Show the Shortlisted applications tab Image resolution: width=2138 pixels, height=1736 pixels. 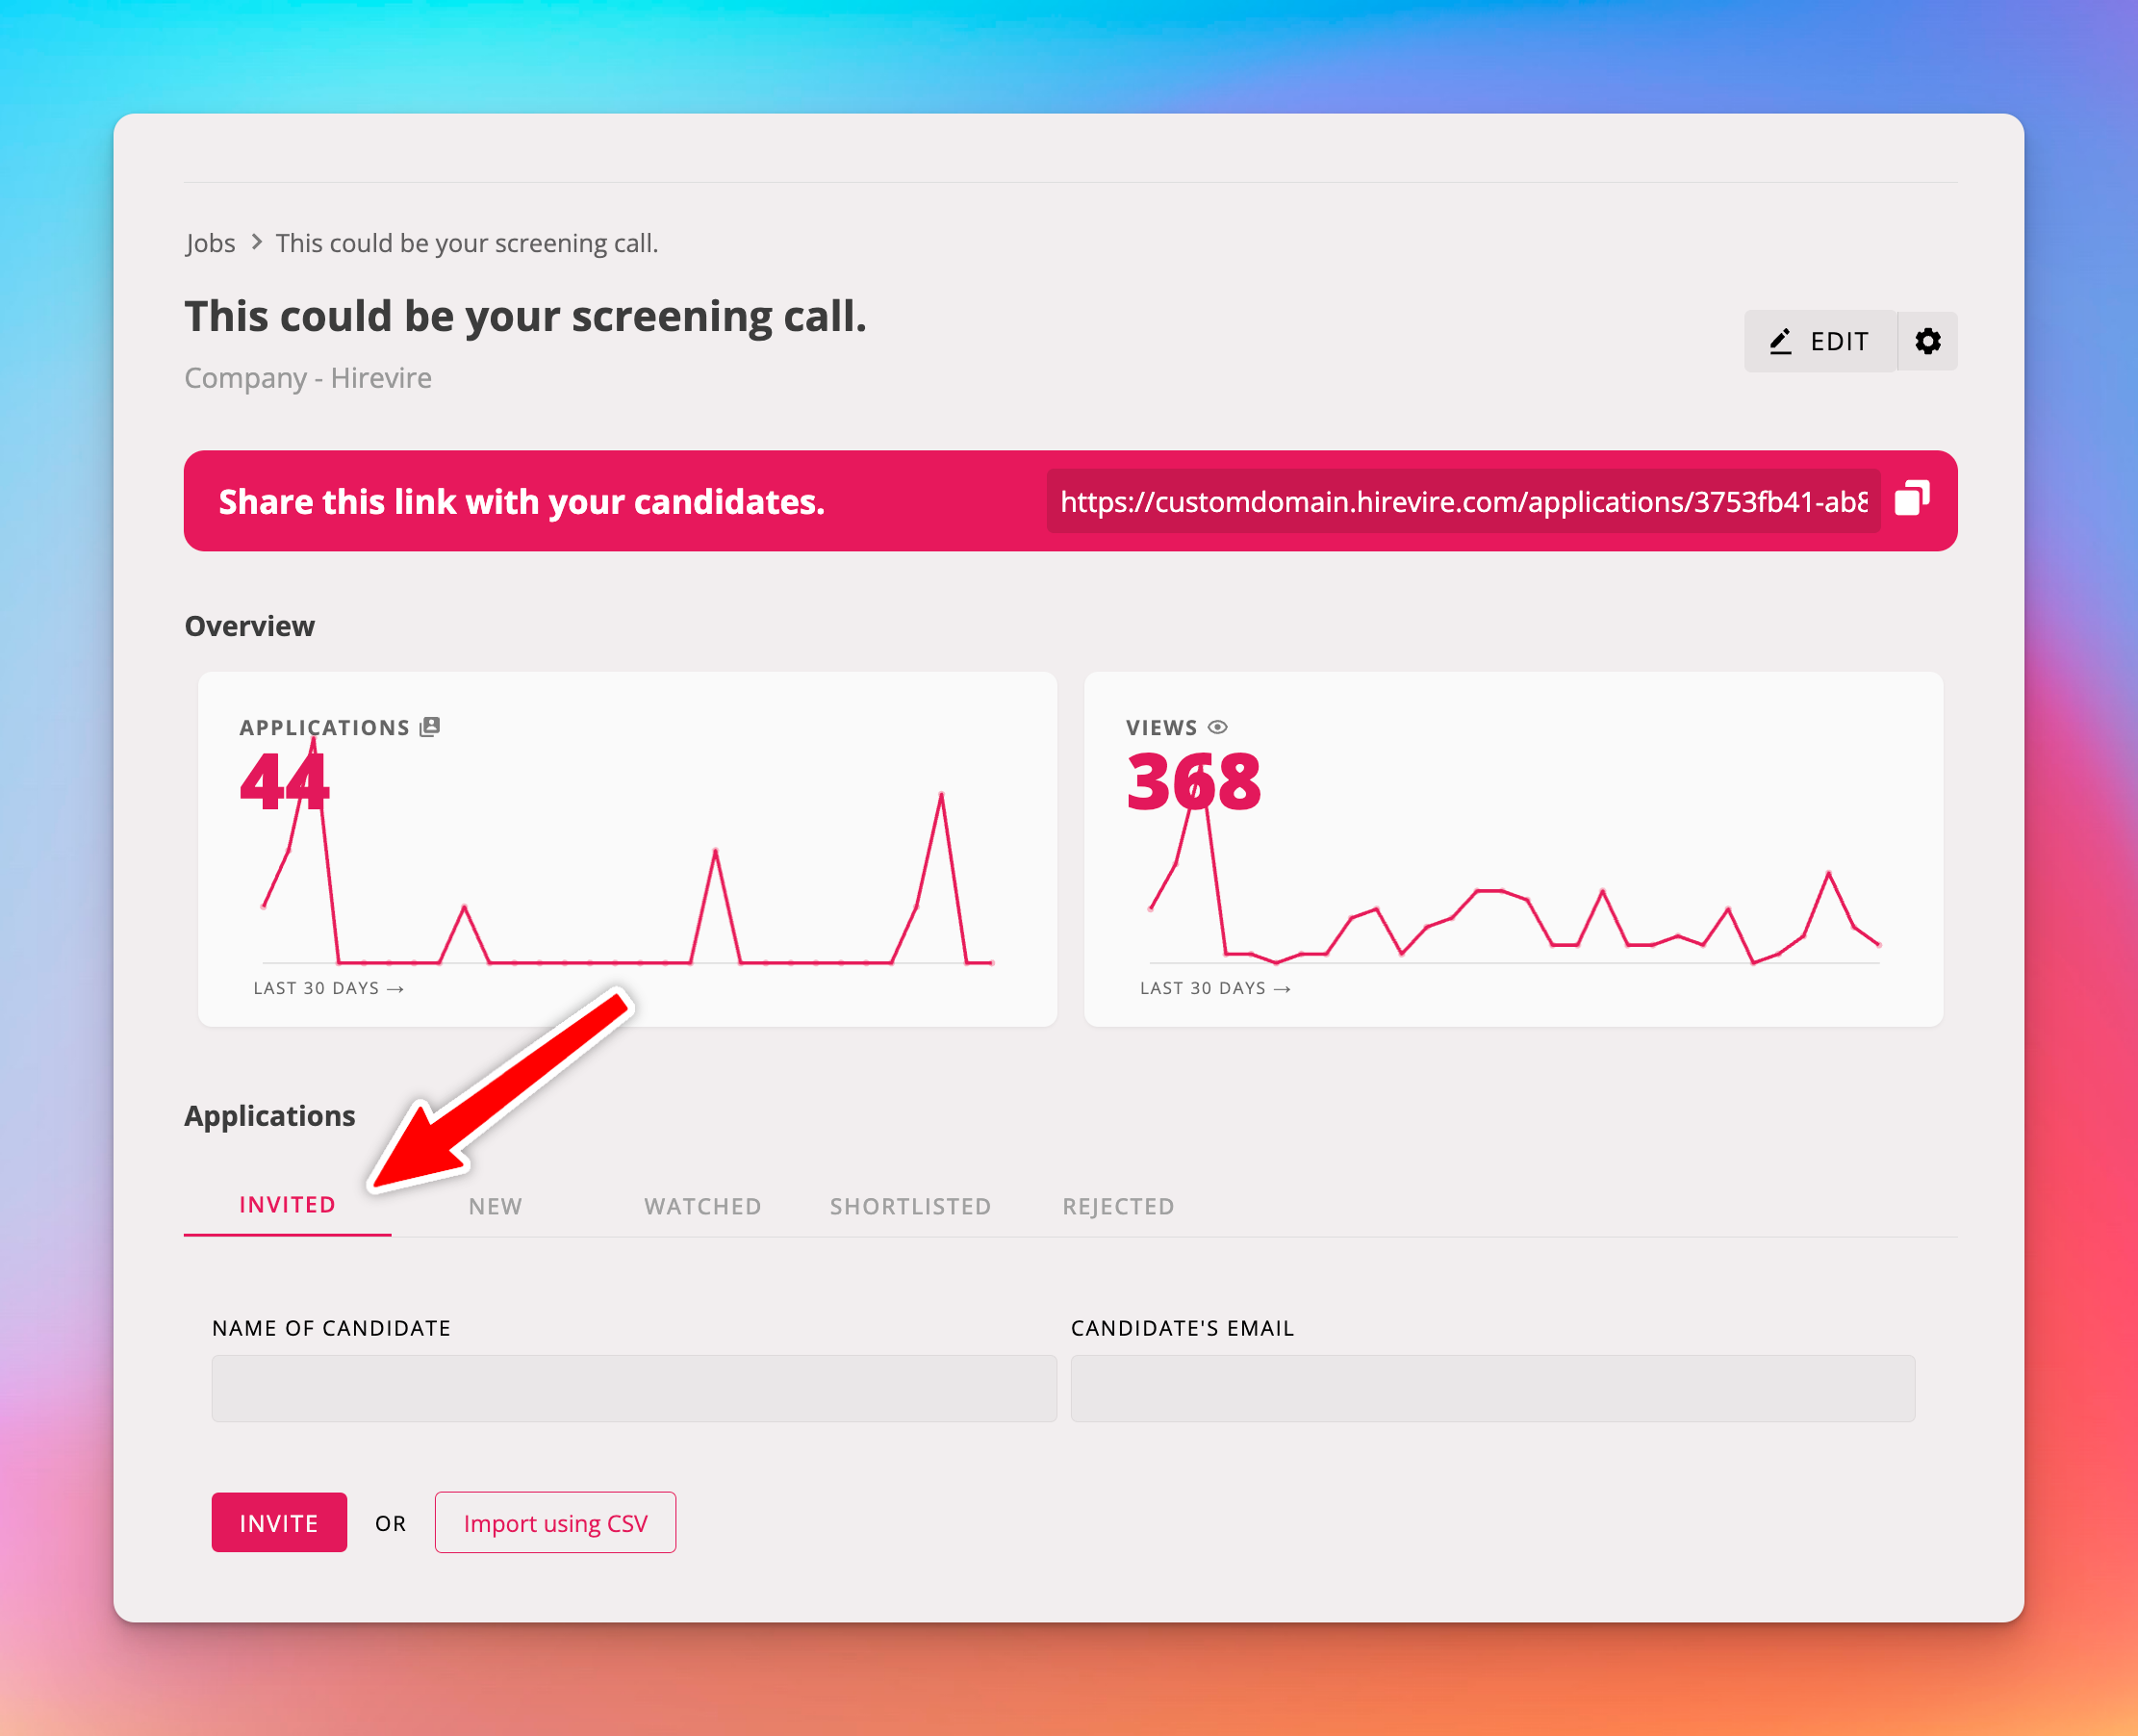(910, 1206)
